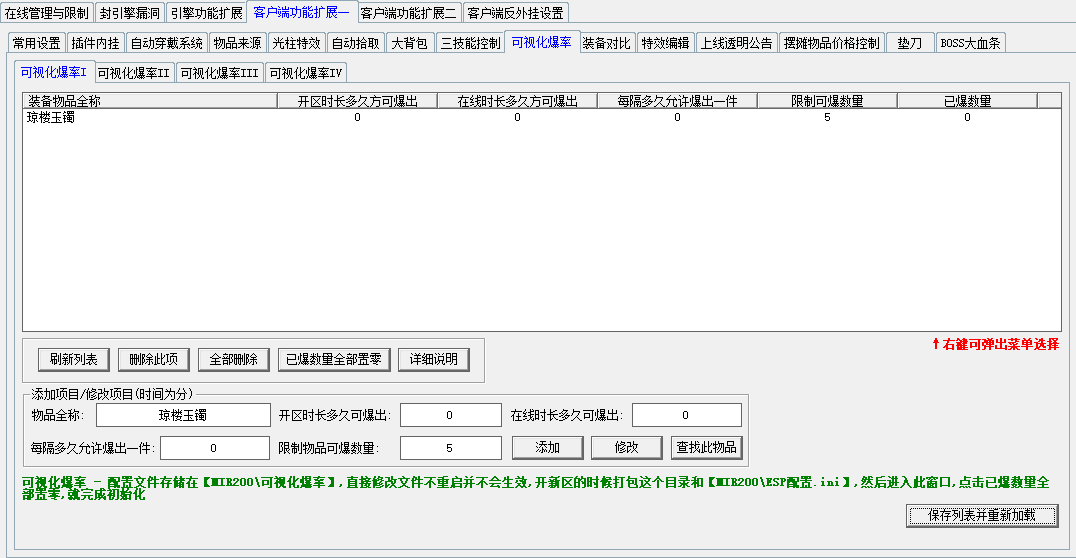Focus 开区时长多久可爆出 input field
This screenshot has height=558, width=1076.
[x=451, y=415]
